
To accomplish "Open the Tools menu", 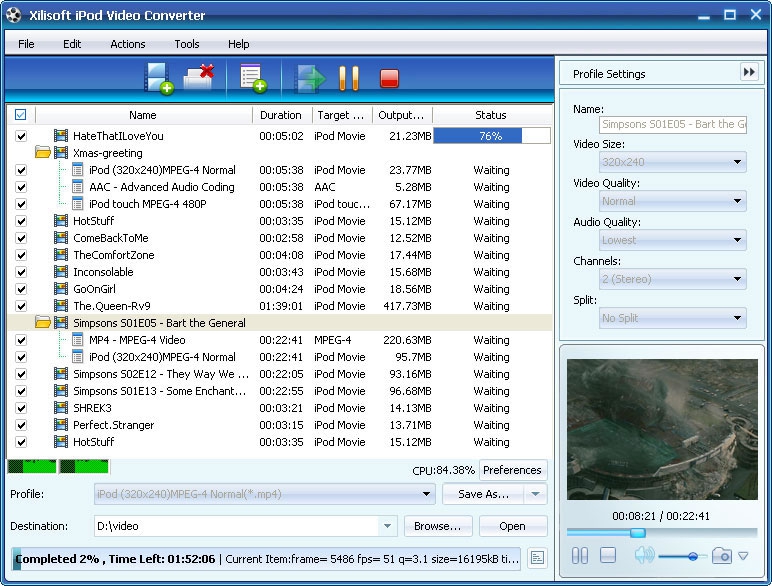I will tap(187, 44).
